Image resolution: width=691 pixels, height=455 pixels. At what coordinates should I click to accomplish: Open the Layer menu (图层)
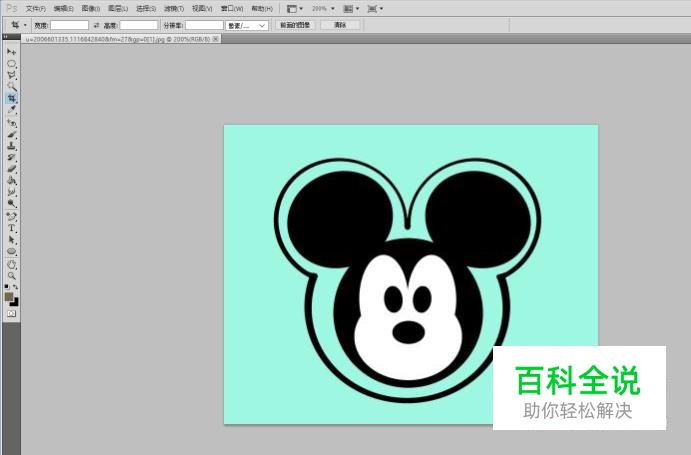(118, 8)
